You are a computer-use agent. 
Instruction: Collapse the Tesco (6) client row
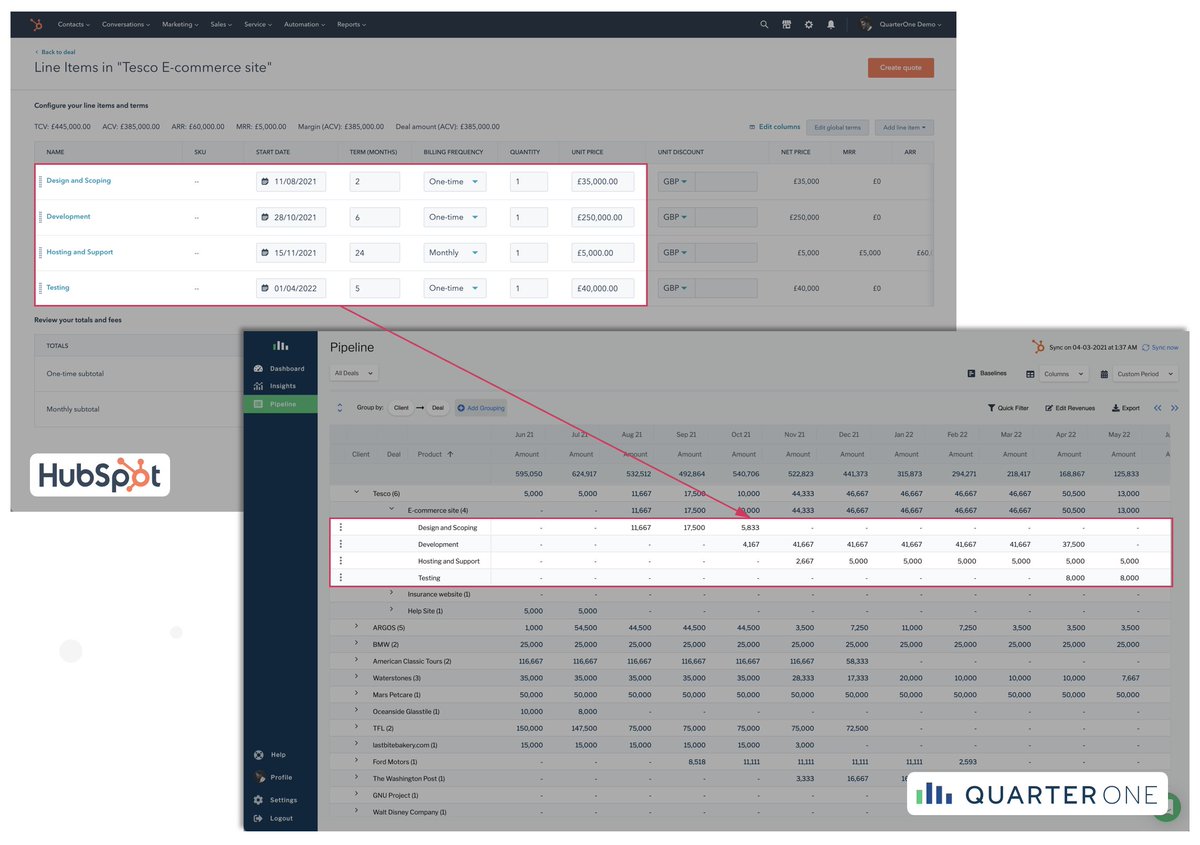[x=357, y=492]
